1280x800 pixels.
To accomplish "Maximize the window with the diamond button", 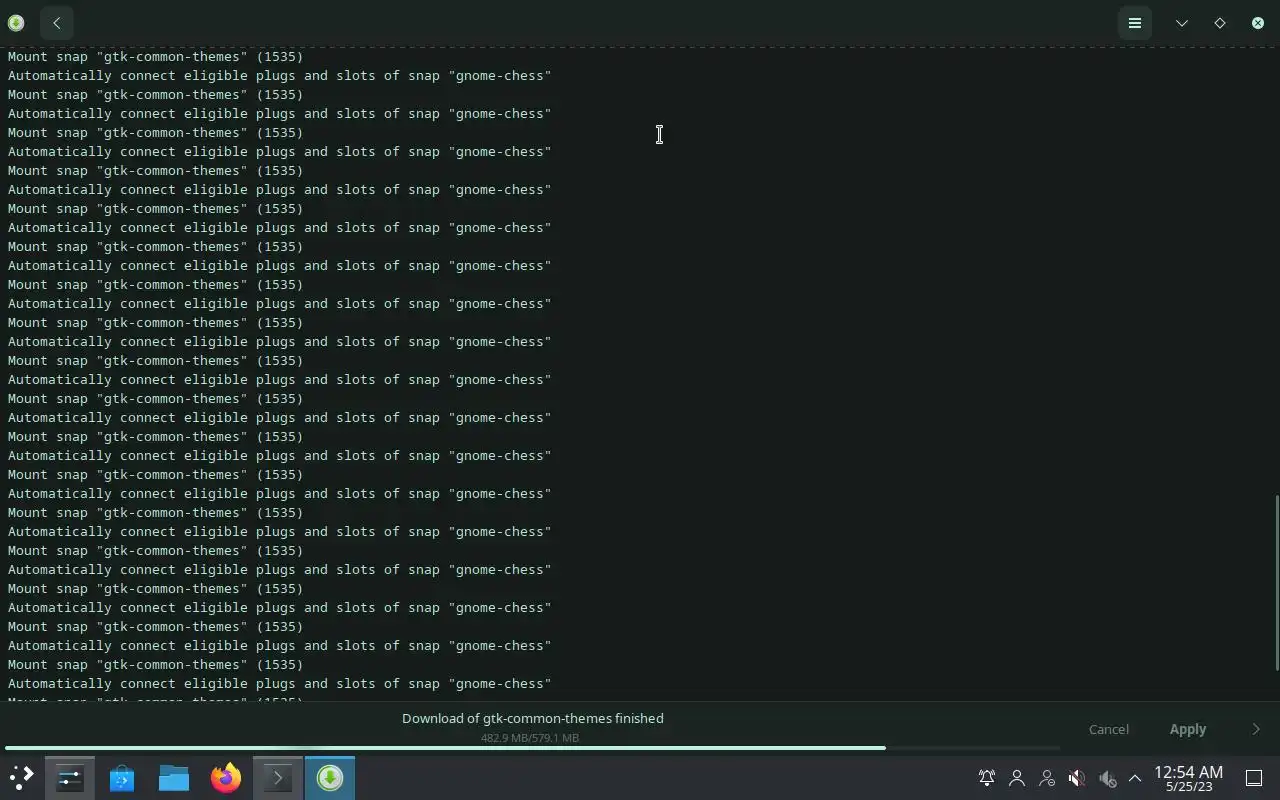I will click(1220, 23).
